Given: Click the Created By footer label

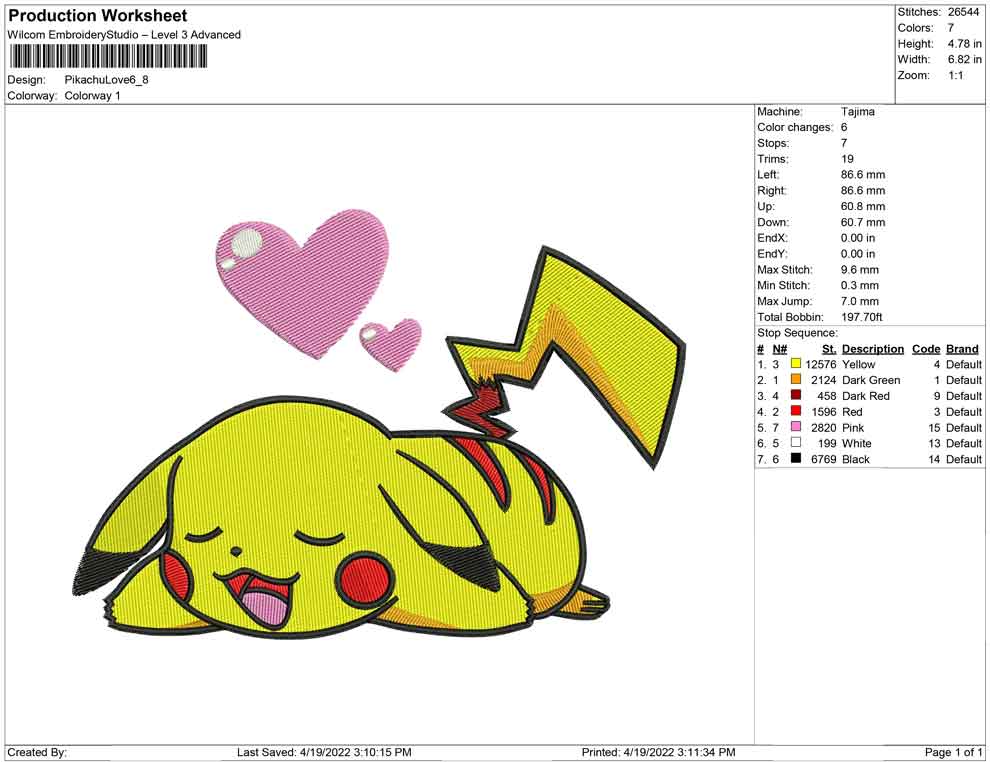Looking at the screenshot, I should pyautogui.click(x=37, y=752).
